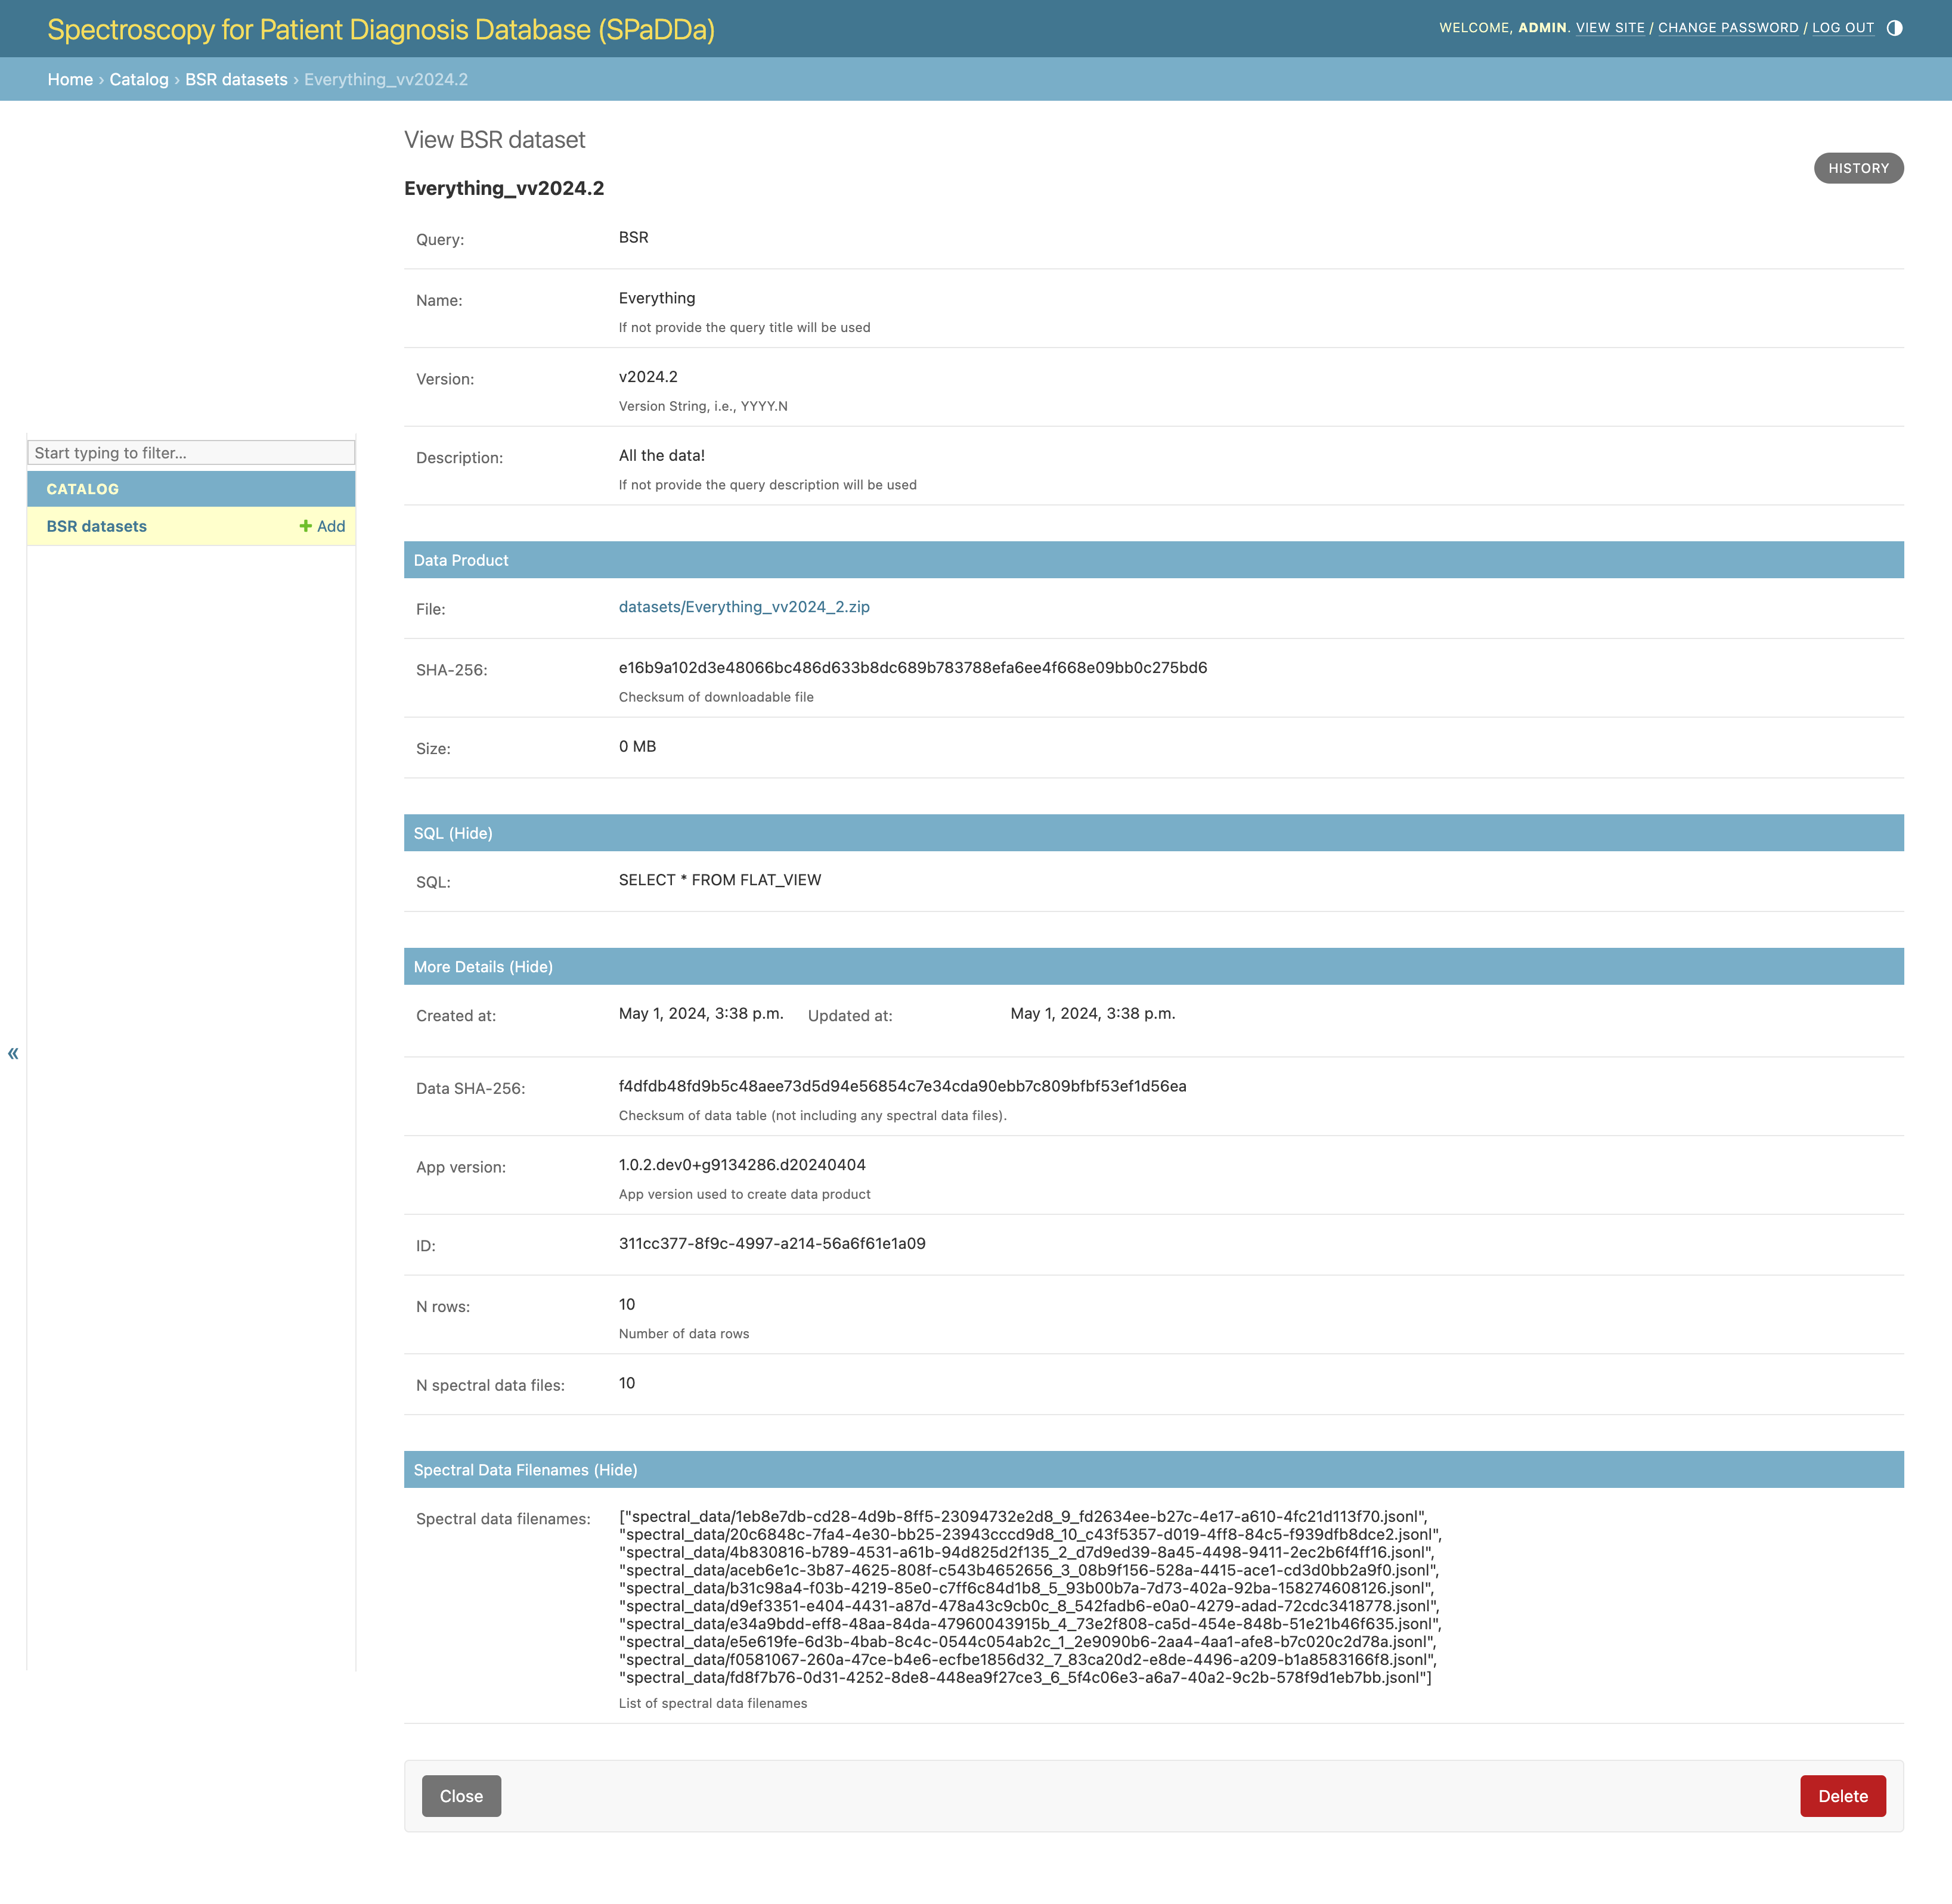Open Catalog in the breadcrumb

(139, 79)
